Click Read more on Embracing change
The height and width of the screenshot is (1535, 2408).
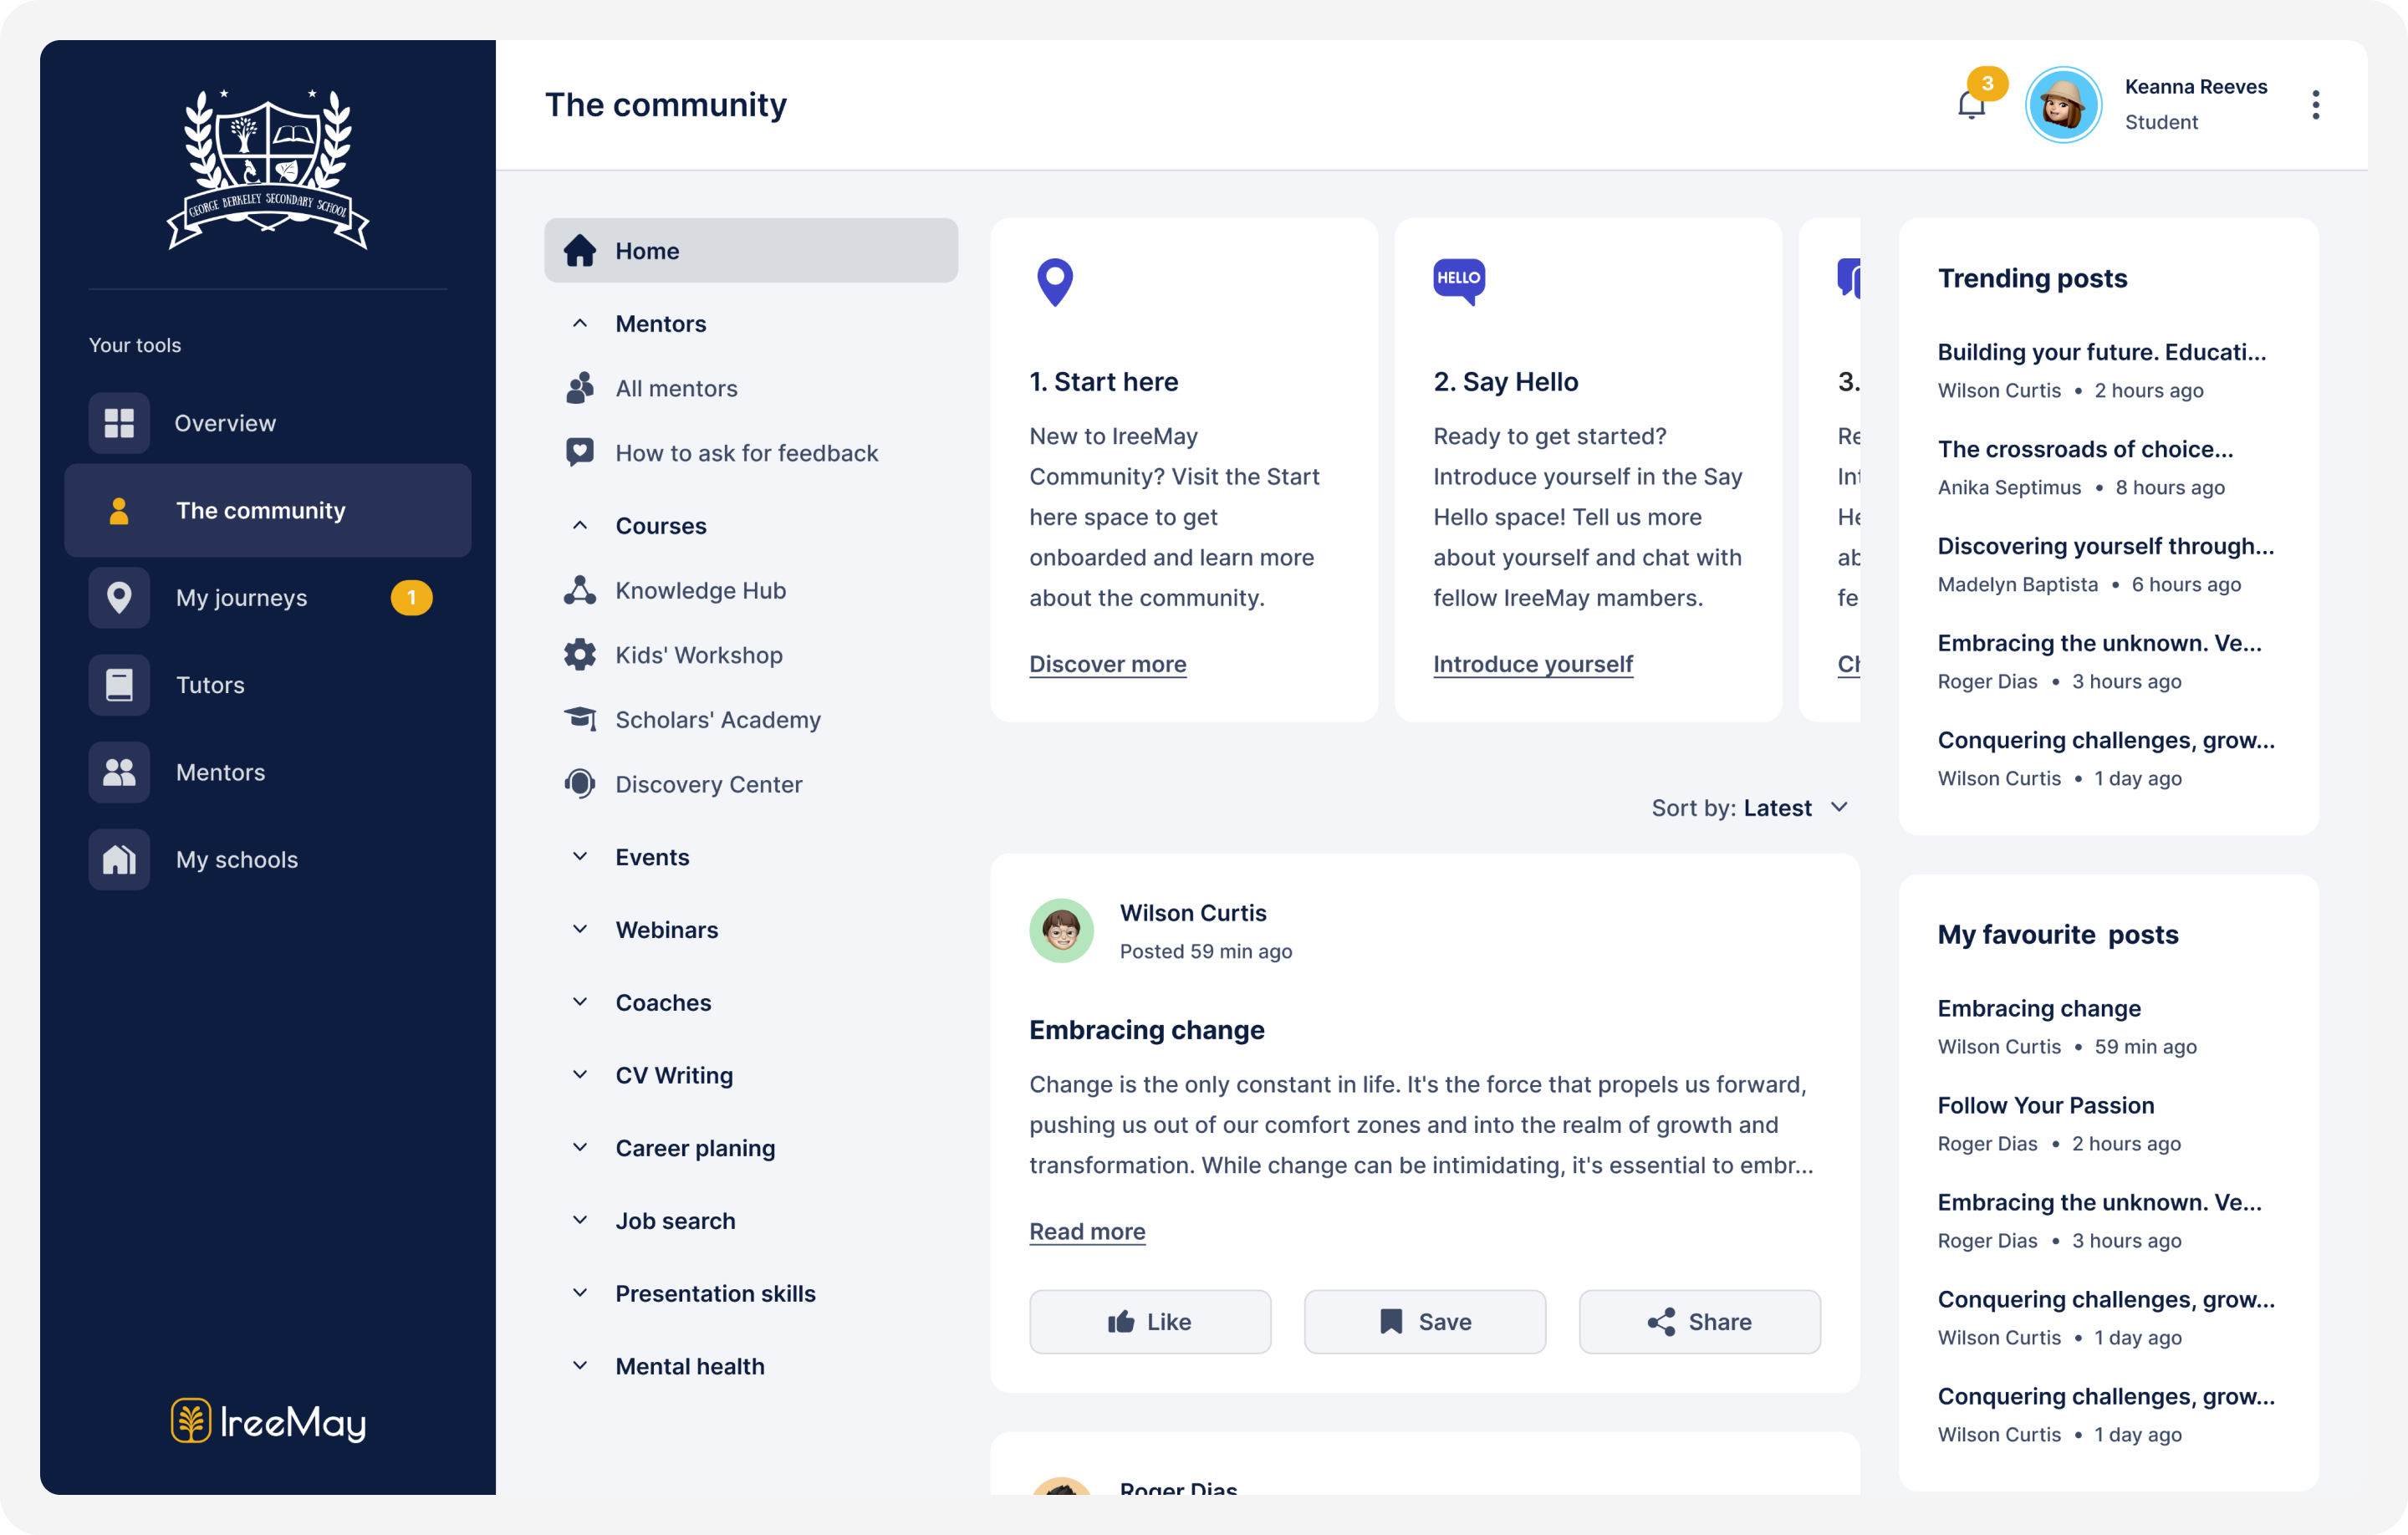(x=1087, y=1231)
